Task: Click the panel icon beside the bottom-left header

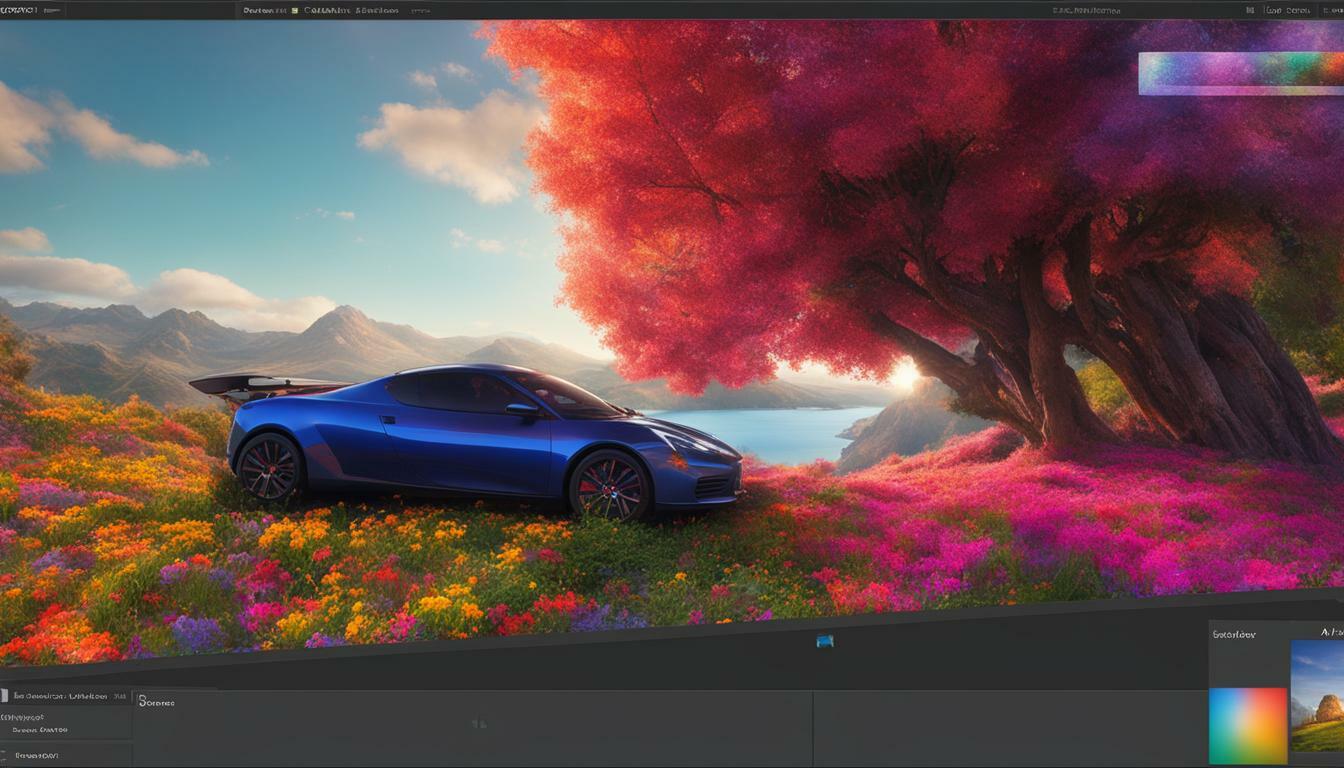Action: [x=4, y=694]
